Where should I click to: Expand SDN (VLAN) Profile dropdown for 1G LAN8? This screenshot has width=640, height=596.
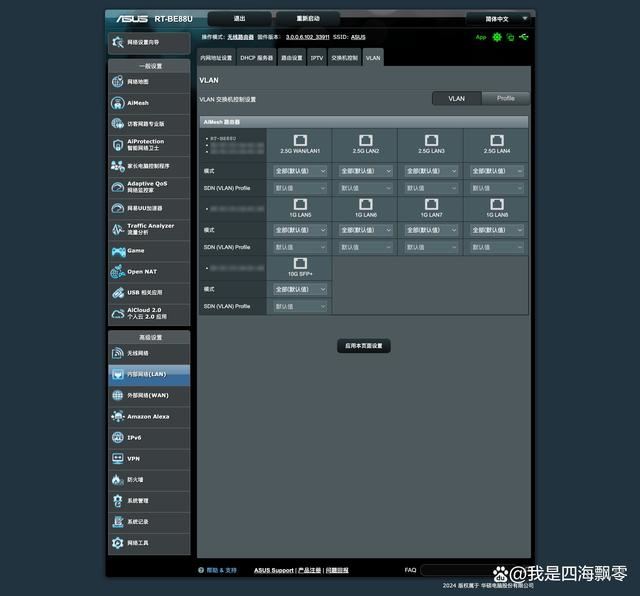point(497,247)
